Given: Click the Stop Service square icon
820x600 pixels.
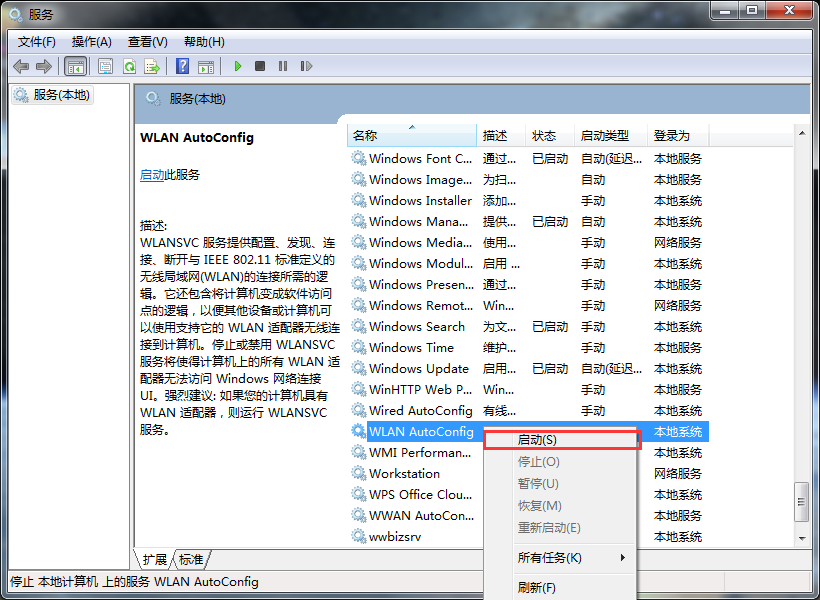Looking at the screenshot, I should pos(260,66).
